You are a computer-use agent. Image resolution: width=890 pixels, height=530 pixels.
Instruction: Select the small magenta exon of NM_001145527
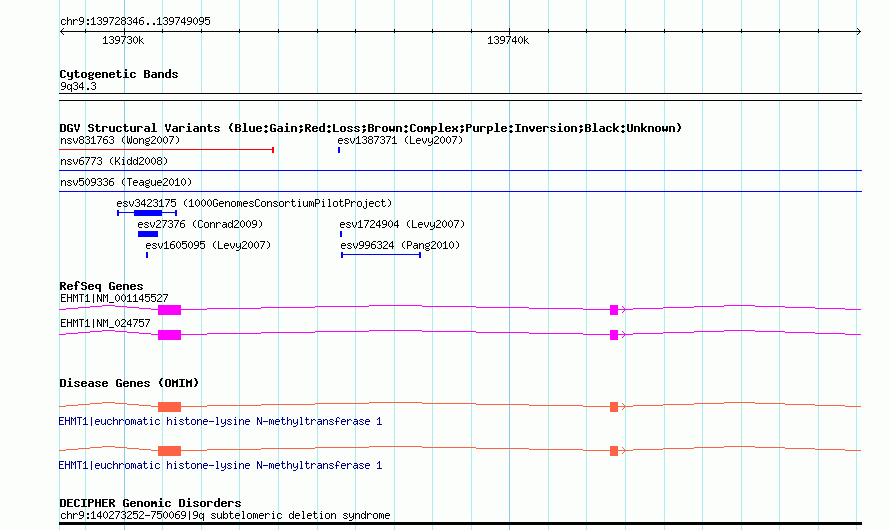coord(614,310)
